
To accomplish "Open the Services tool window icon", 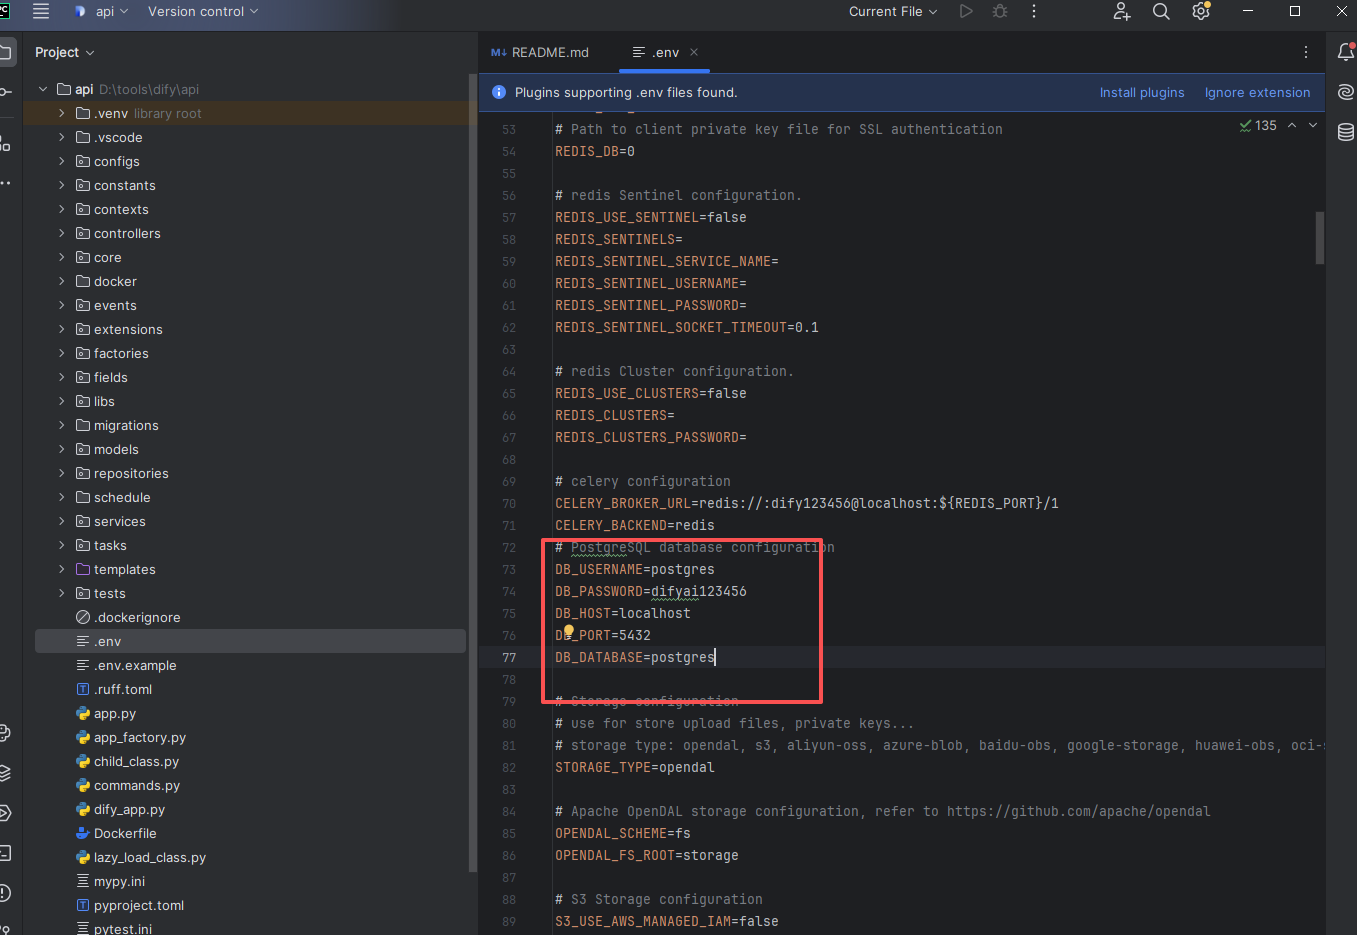I will [x=4, y=813].
